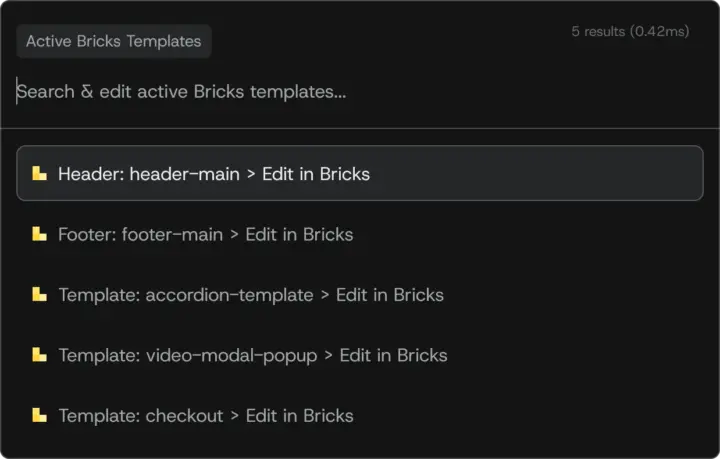Image resolution: width=720 pixels, height=459 pixels.
Task: Click the icon next to accordion-template
Action: (39, 295)
